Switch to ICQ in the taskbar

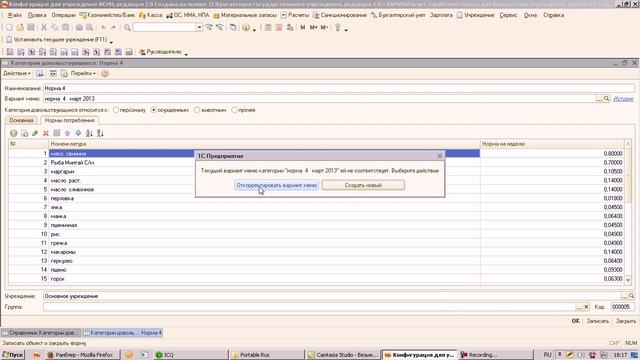[190, 355]
